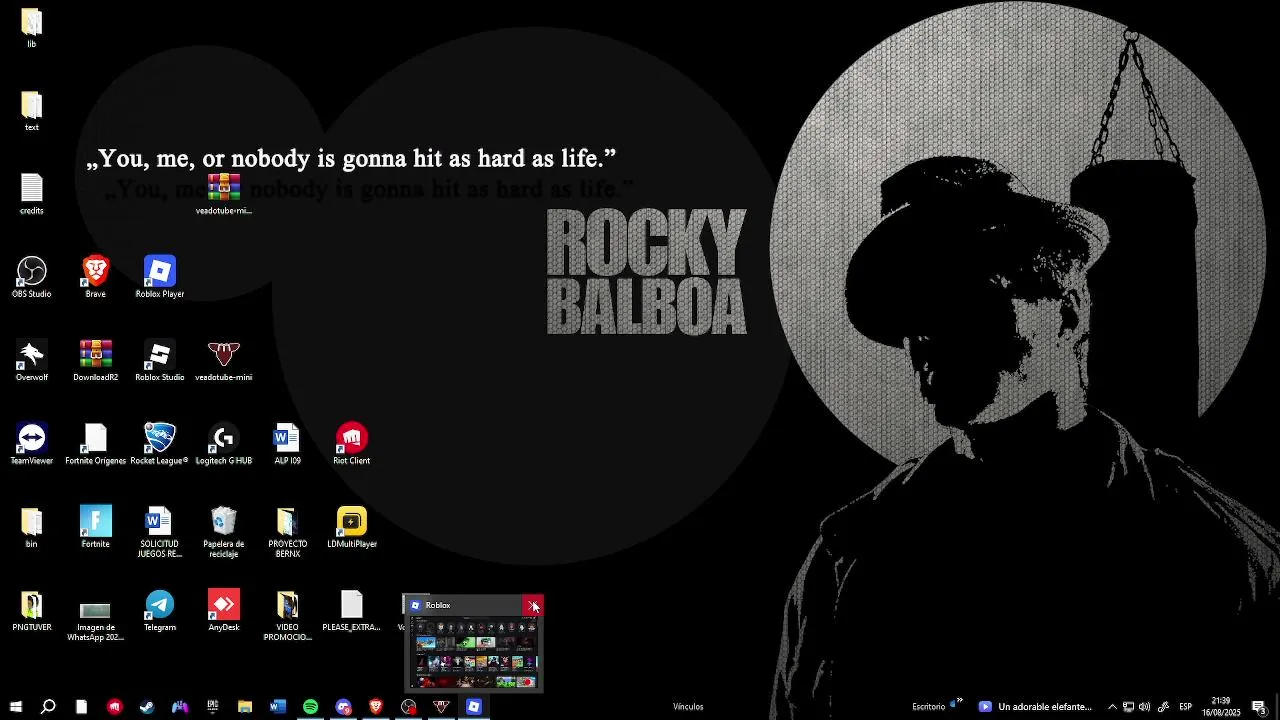Close the Roblox preview with red X
Image resolution: width=1280 pixels, height=720 pixels.
click(533, 605)
